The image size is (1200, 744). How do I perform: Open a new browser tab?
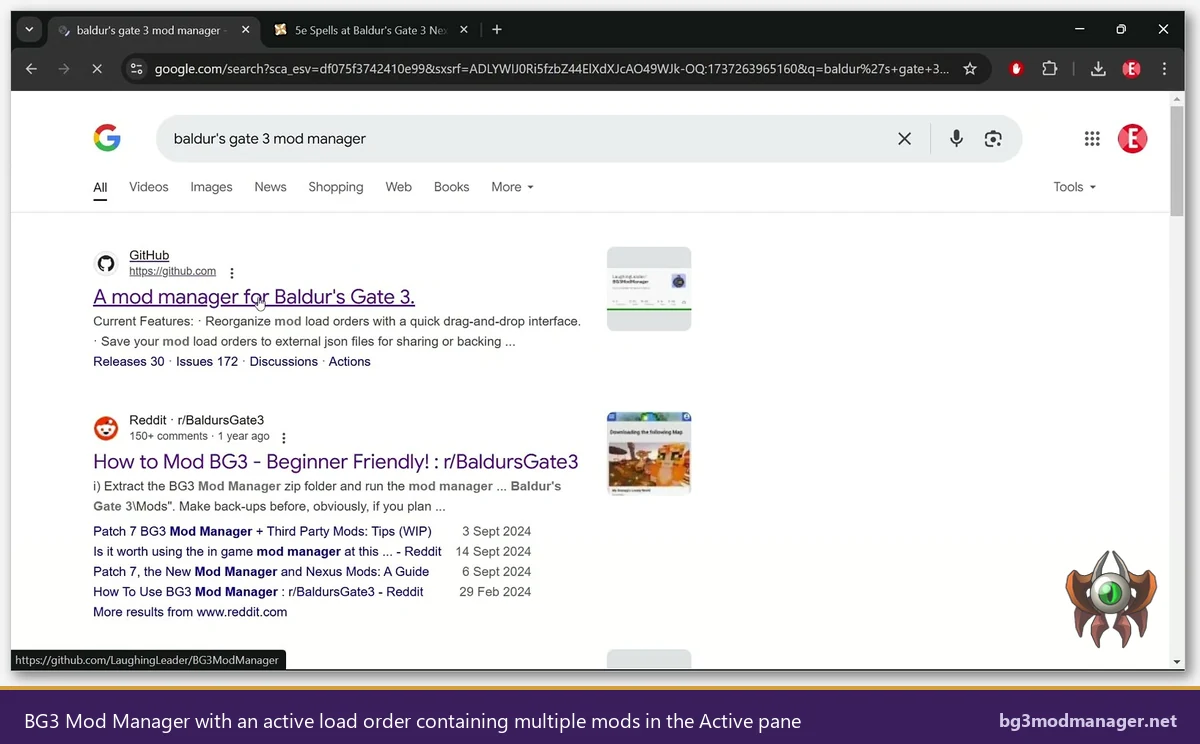click(497, 30)
